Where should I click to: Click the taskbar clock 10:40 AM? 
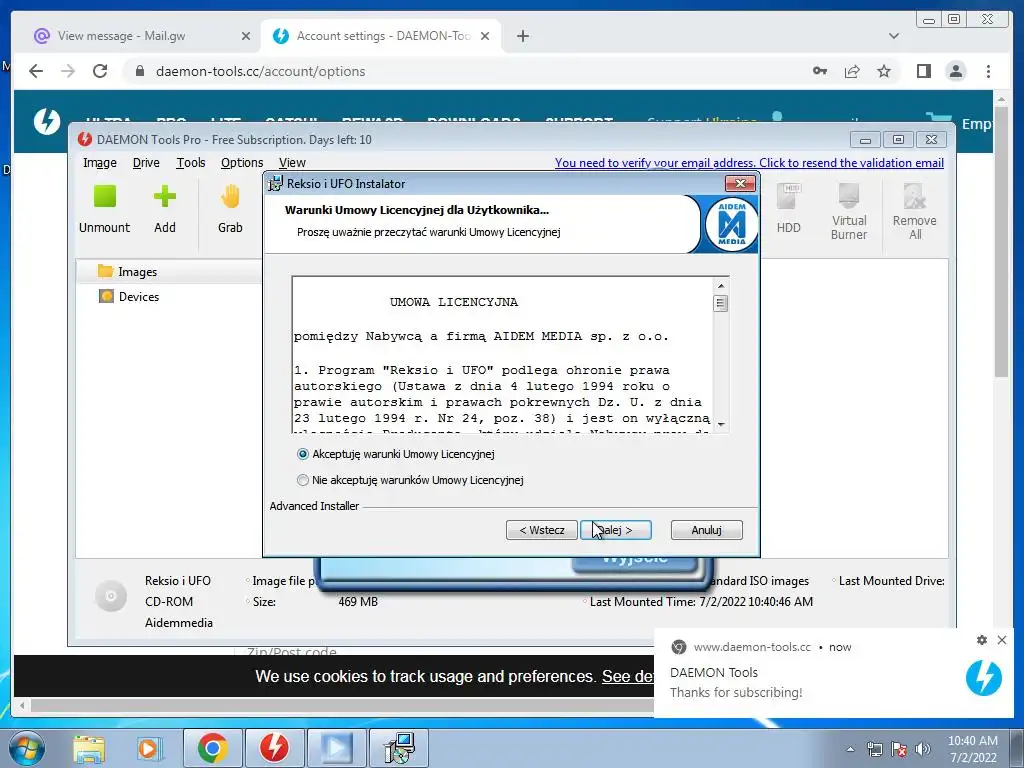tap(972, 741)
